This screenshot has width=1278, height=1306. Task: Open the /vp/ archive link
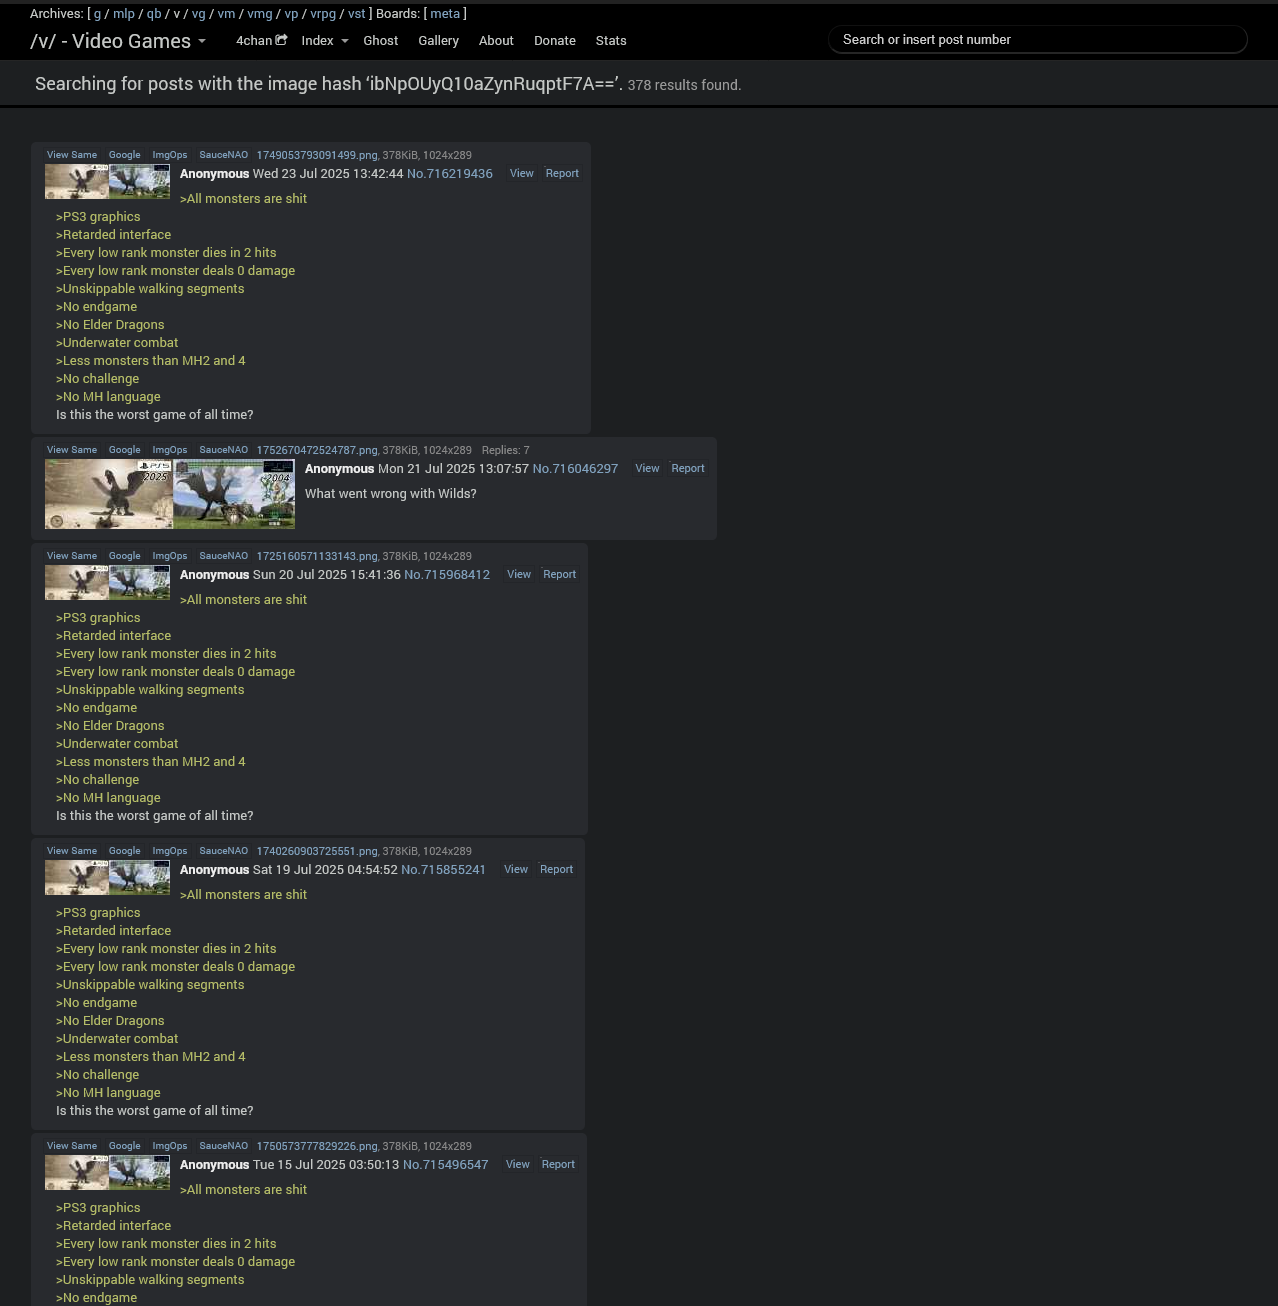pos(291,14)
